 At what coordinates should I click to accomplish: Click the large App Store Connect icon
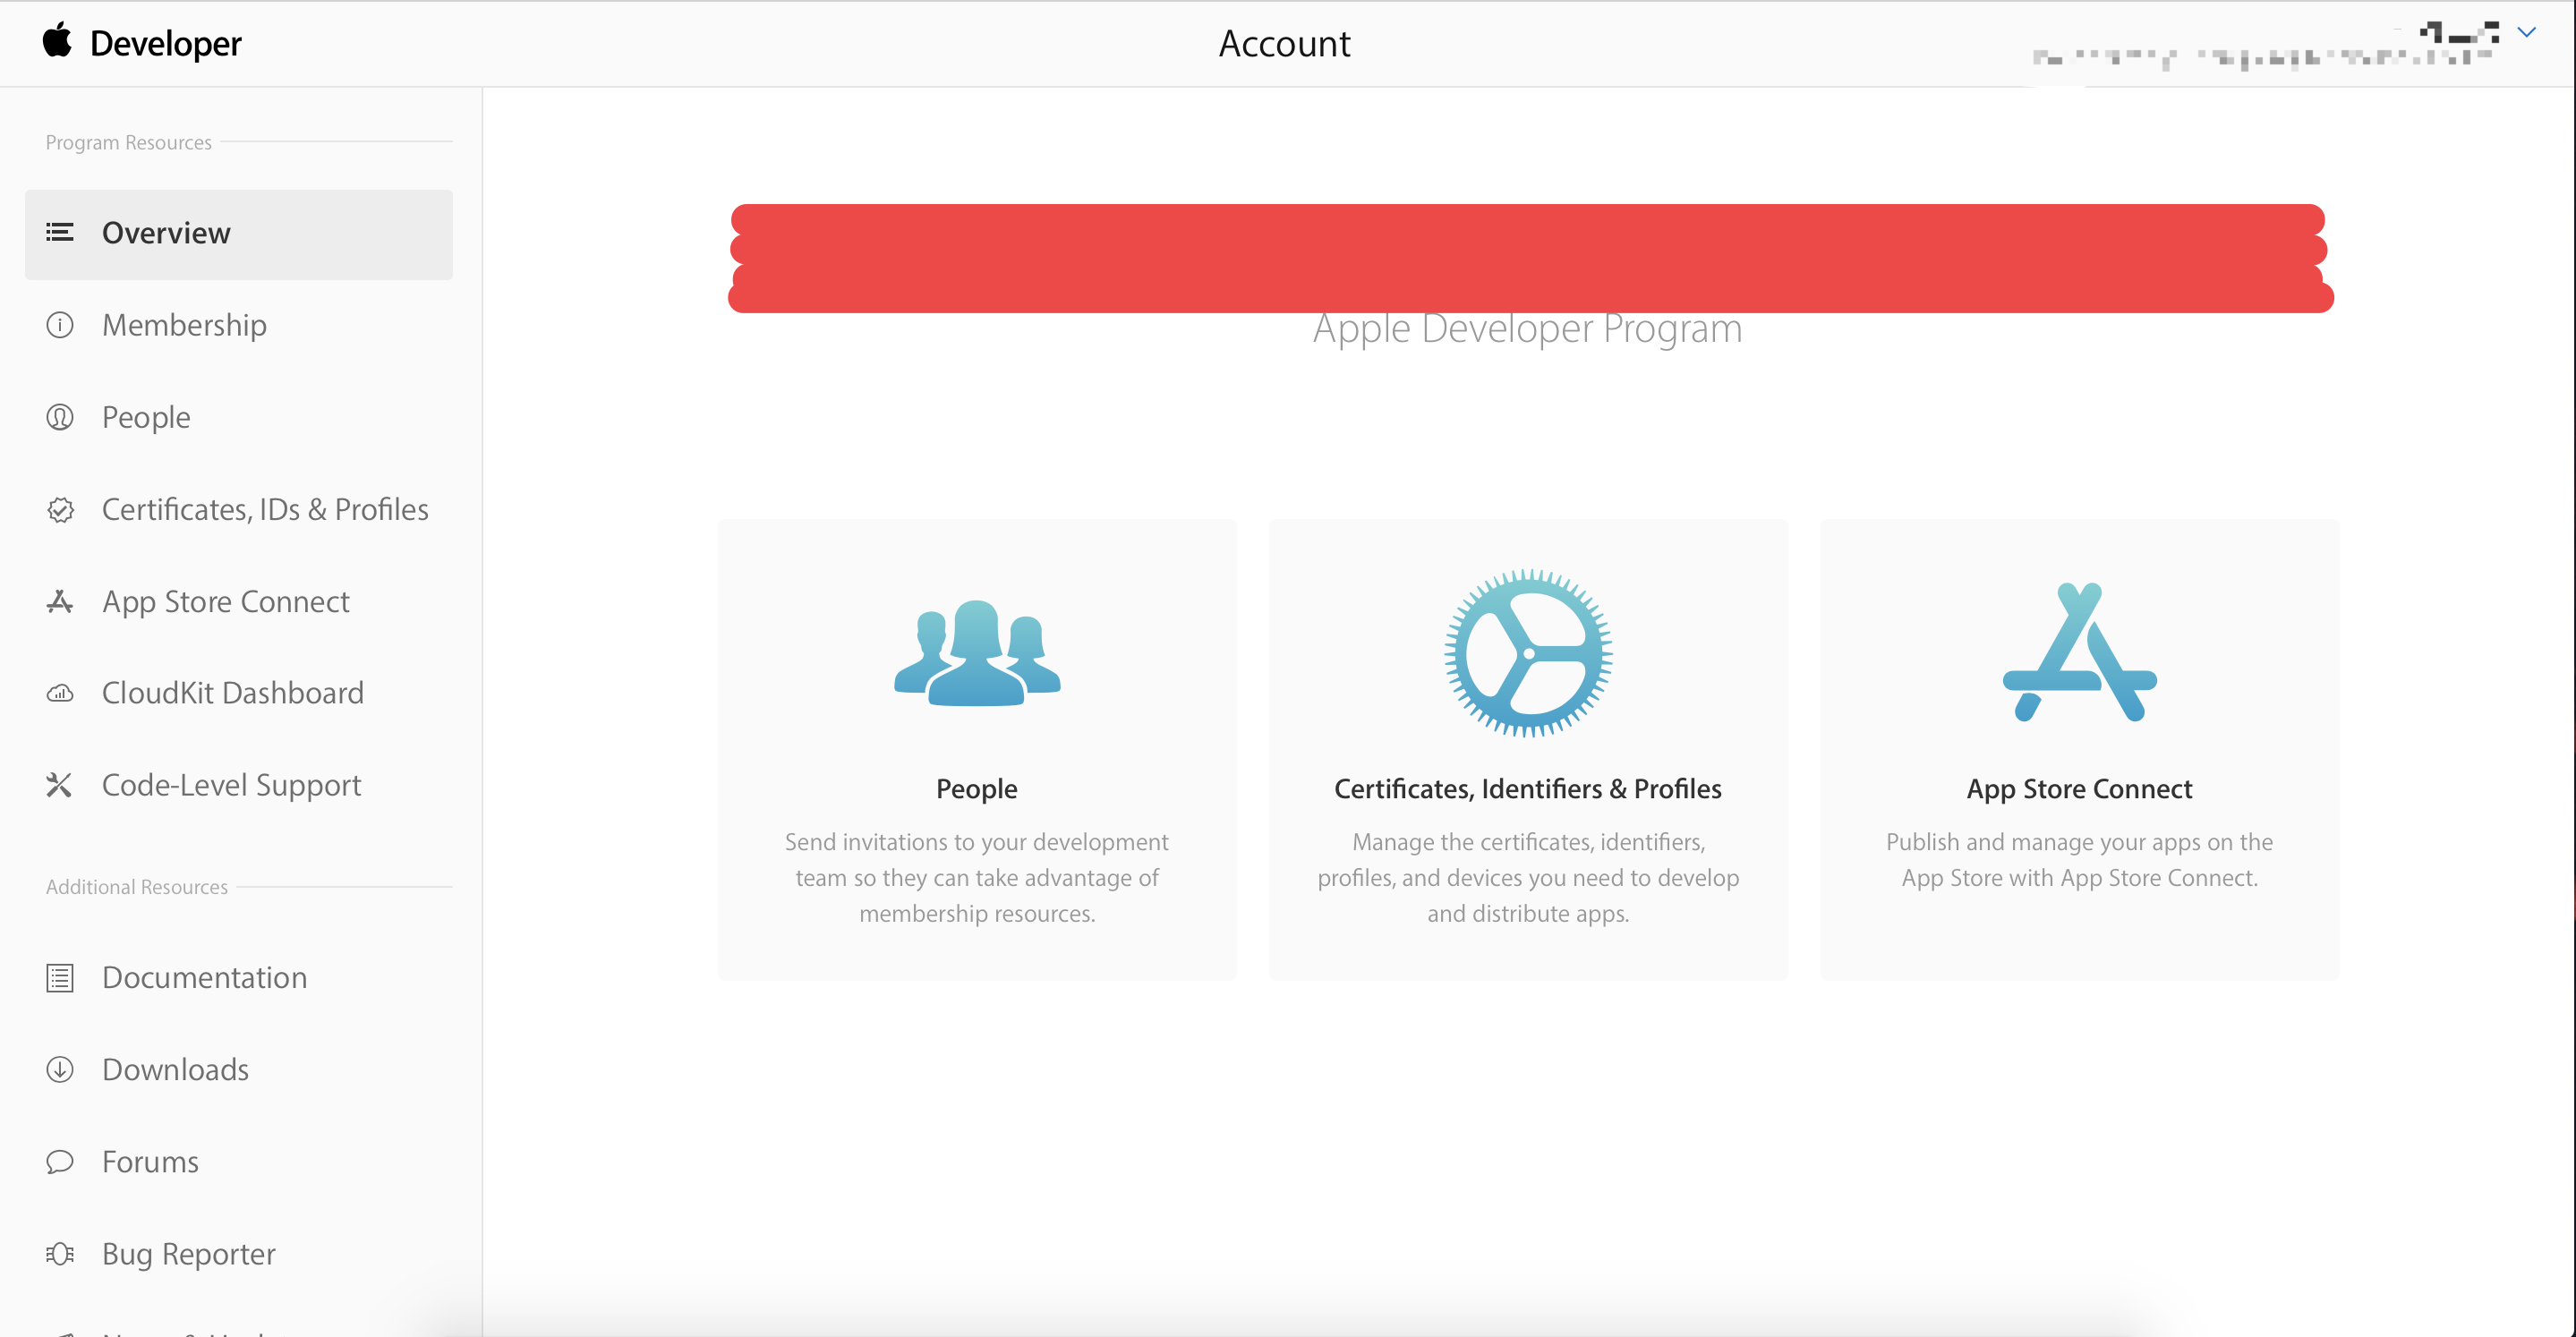[2079, 653]
